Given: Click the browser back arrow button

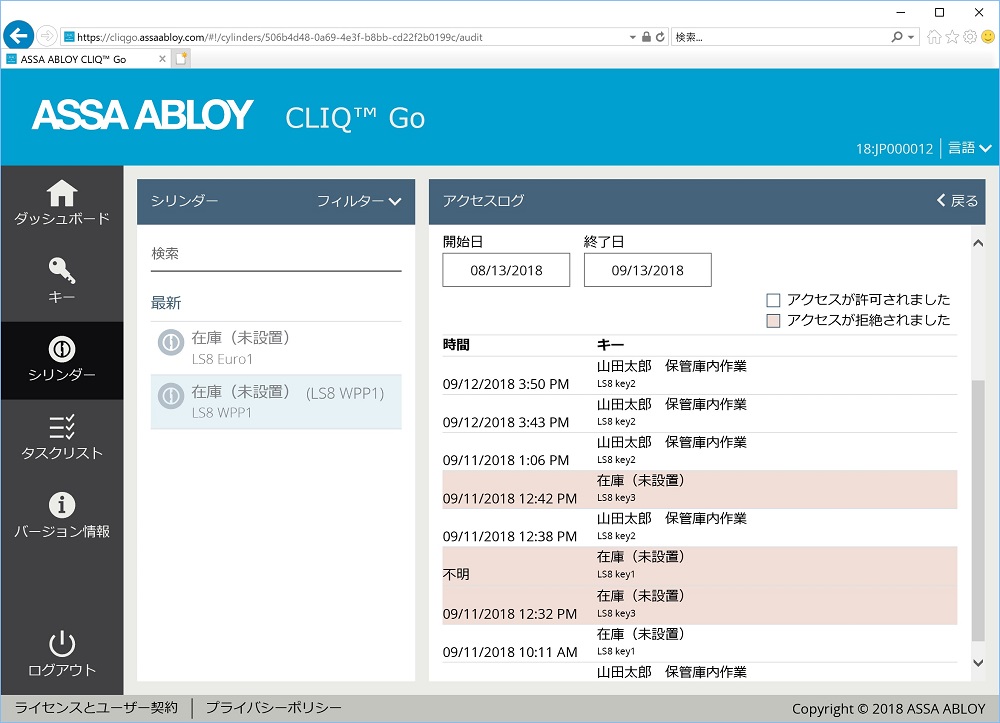Looking at the screenshot, I should tap(18, 35).
